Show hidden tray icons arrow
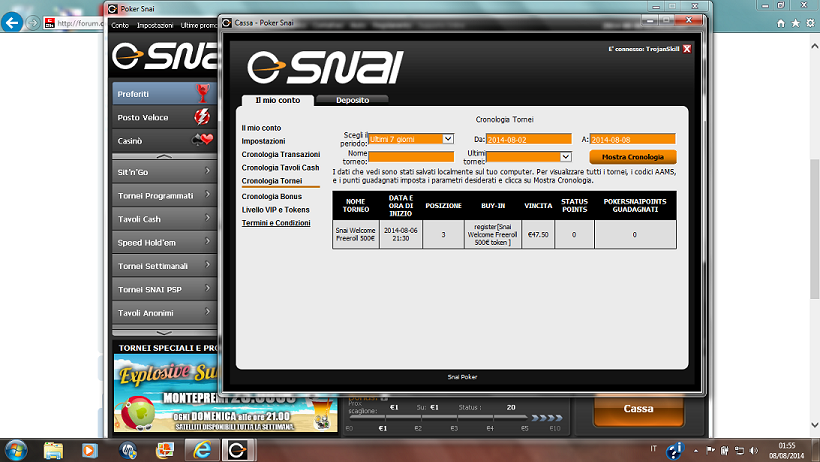Image resolution: width=820 pixels, height=462 pixels. pos(696,450)
